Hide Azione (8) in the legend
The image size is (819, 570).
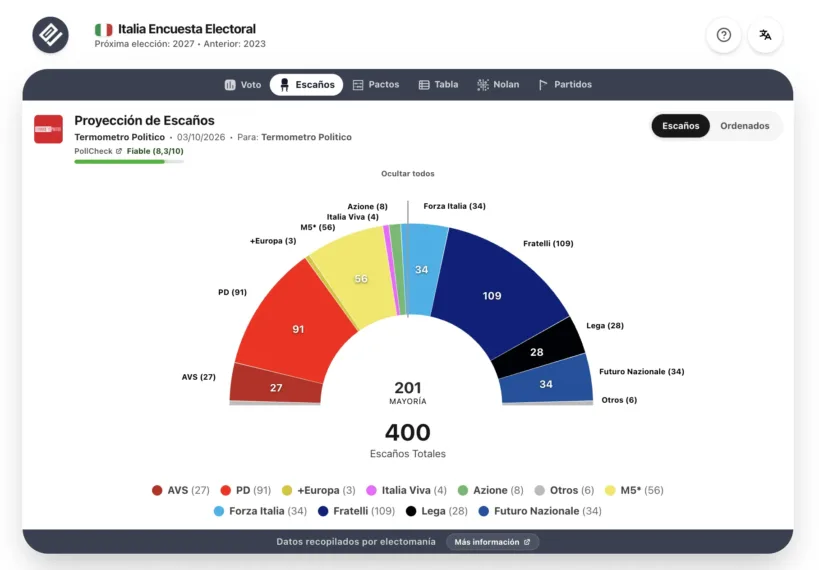(x=490, y=490)
